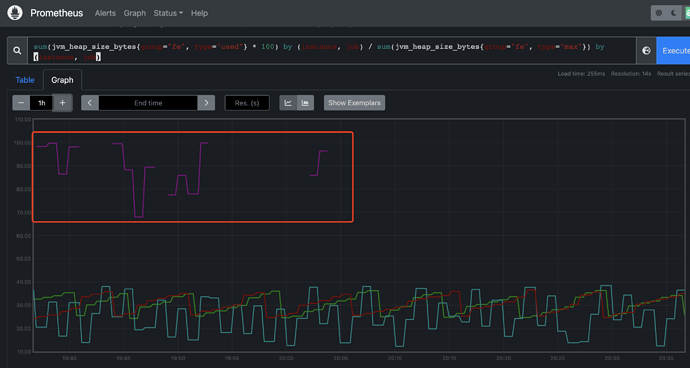690x368 pixels.
Task: Open the Help page
Action: 199,13
